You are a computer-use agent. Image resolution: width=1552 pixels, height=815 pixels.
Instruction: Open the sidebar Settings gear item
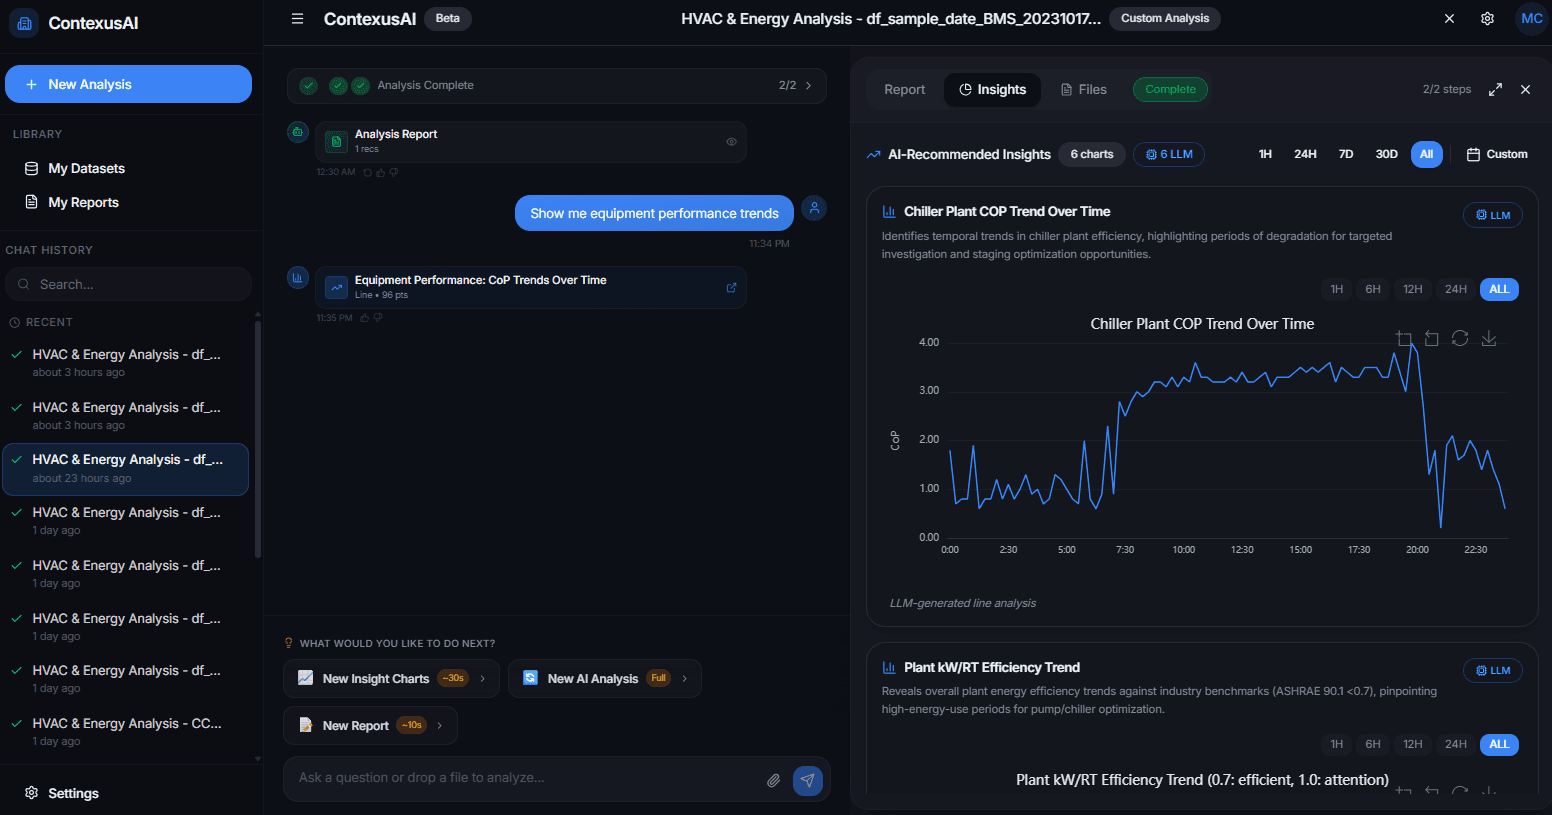point(62,793)
